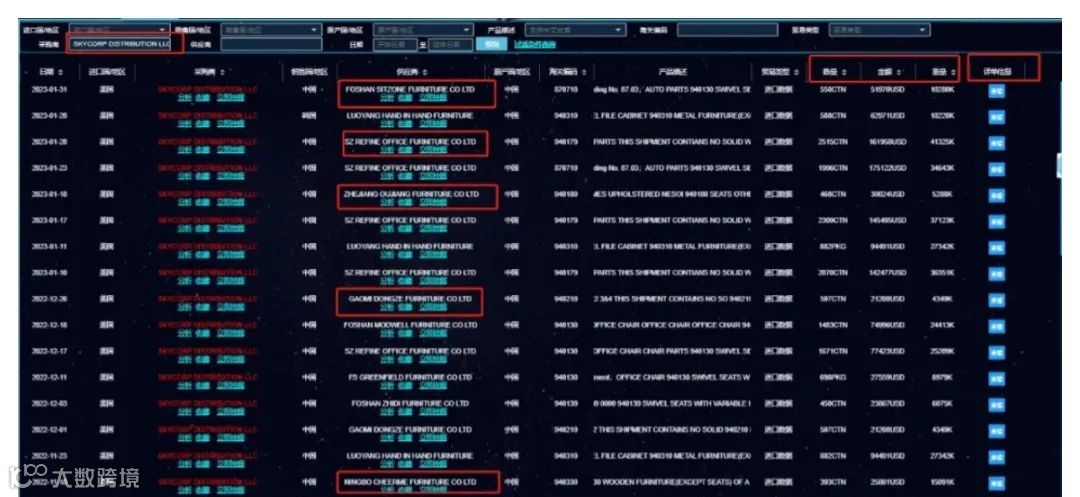
Task: Open order details for the 2023-01-11 row
Action: pyautogui.click(x=996, y=248)
